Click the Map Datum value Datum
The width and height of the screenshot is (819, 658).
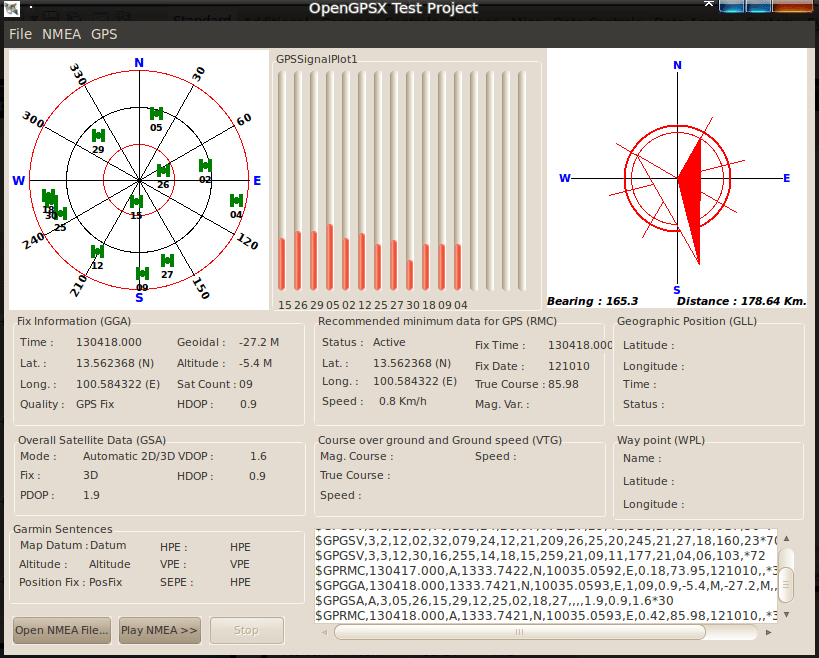108,545
